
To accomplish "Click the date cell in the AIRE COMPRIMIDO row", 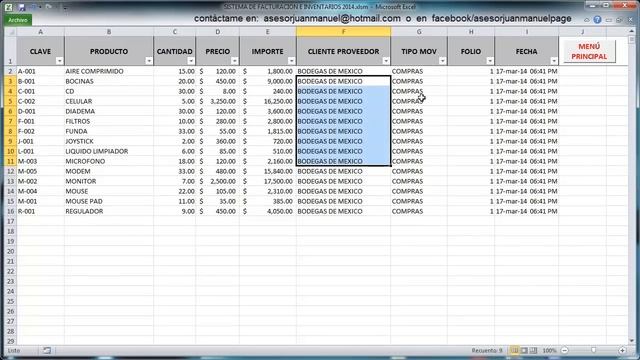I will [x=527, y=71].
